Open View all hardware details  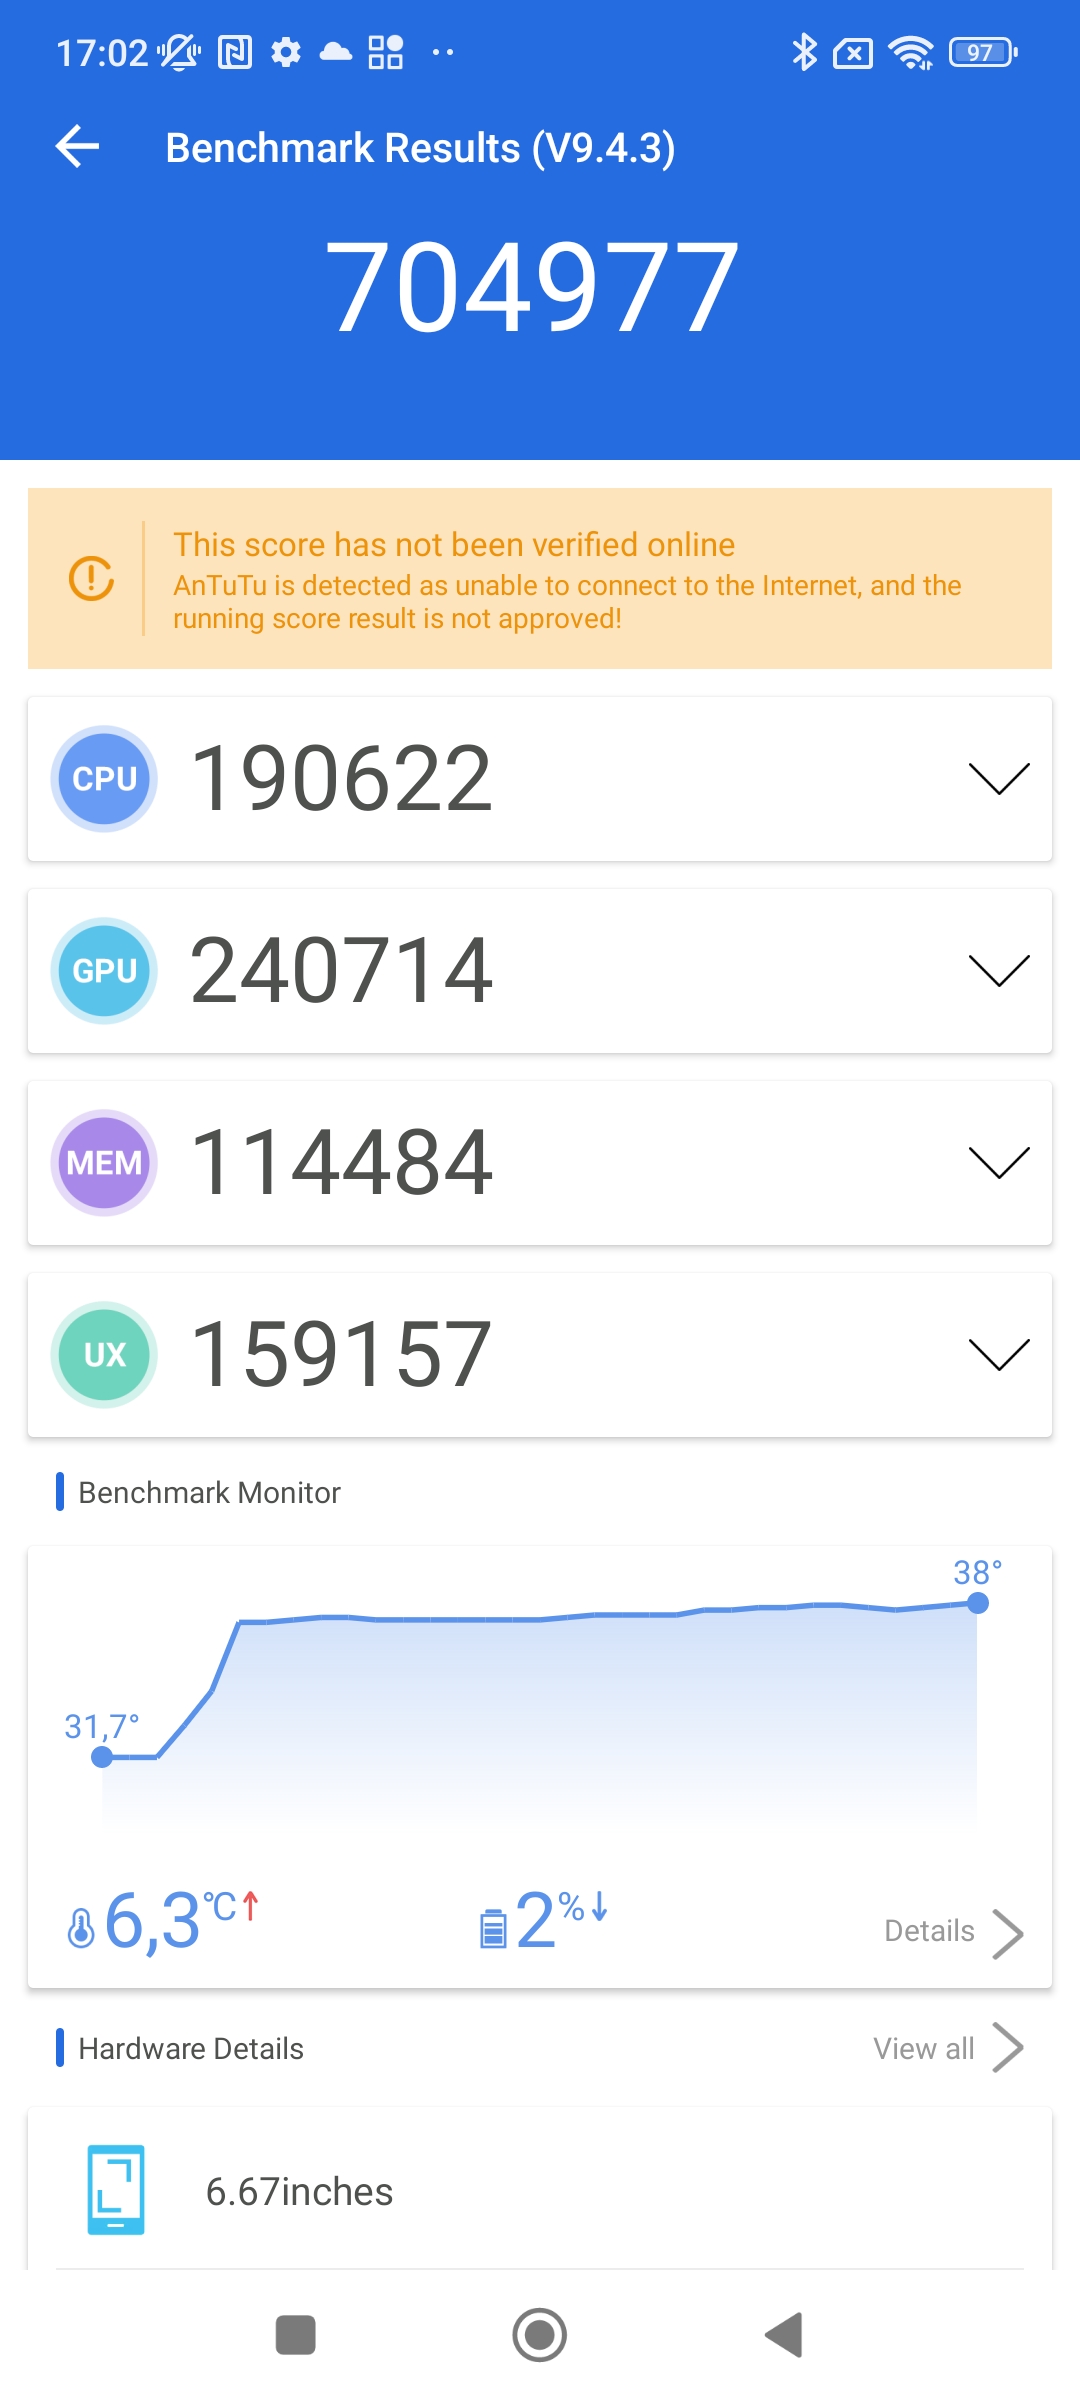coord(946,2049)
